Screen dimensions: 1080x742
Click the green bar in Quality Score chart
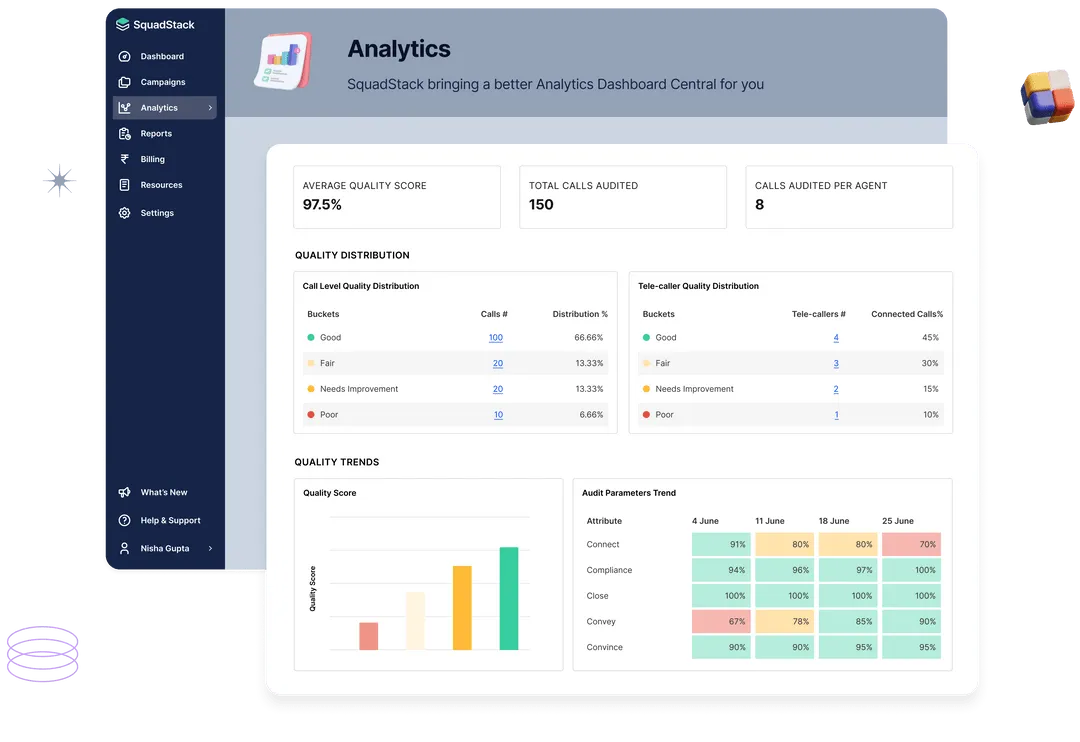(x=509, y=598)
